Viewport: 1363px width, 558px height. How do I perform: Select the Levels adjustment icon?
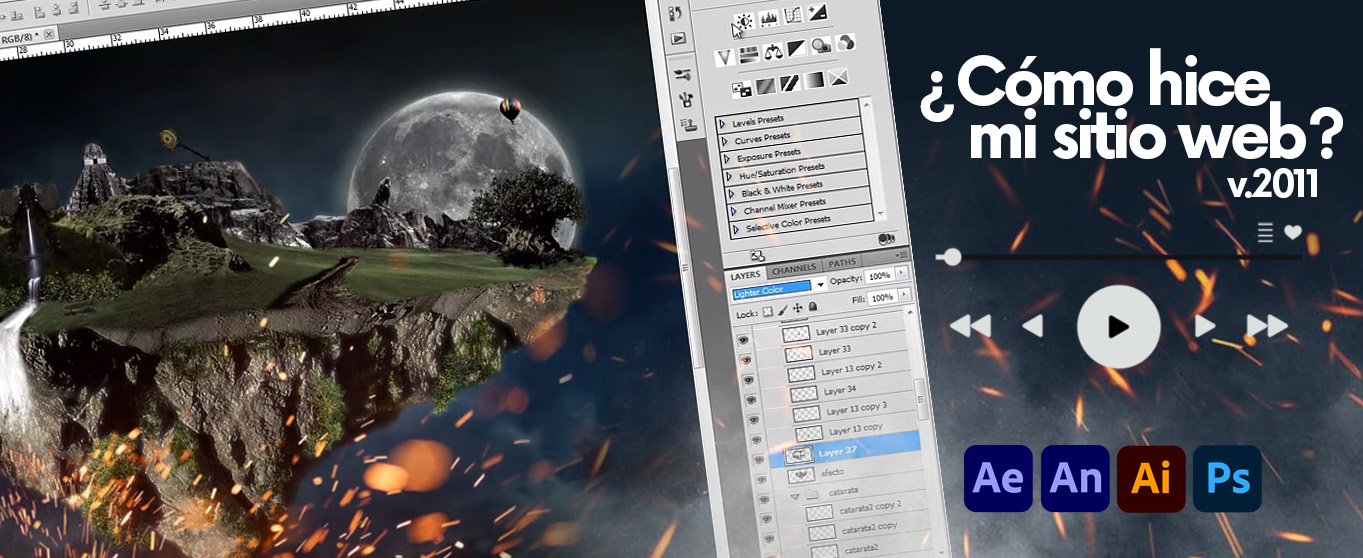click(769, 19)
